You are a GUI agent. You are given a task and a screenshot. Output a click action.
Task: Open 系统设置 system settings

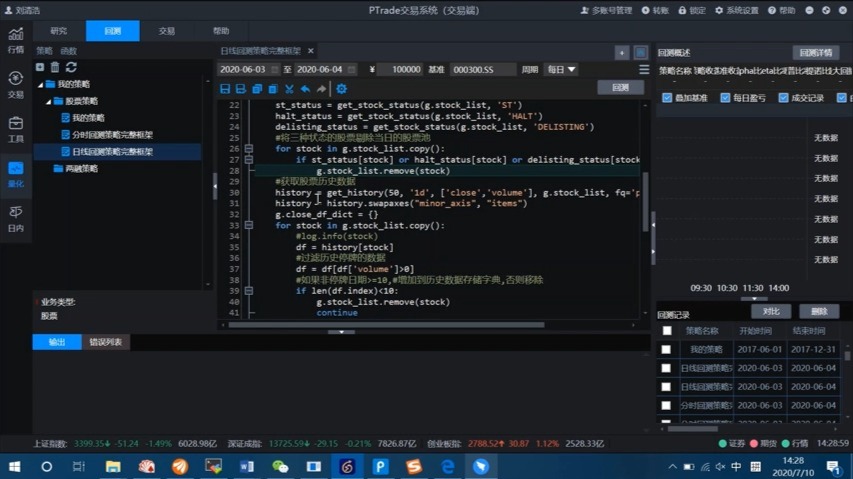(x=737, y=10)
